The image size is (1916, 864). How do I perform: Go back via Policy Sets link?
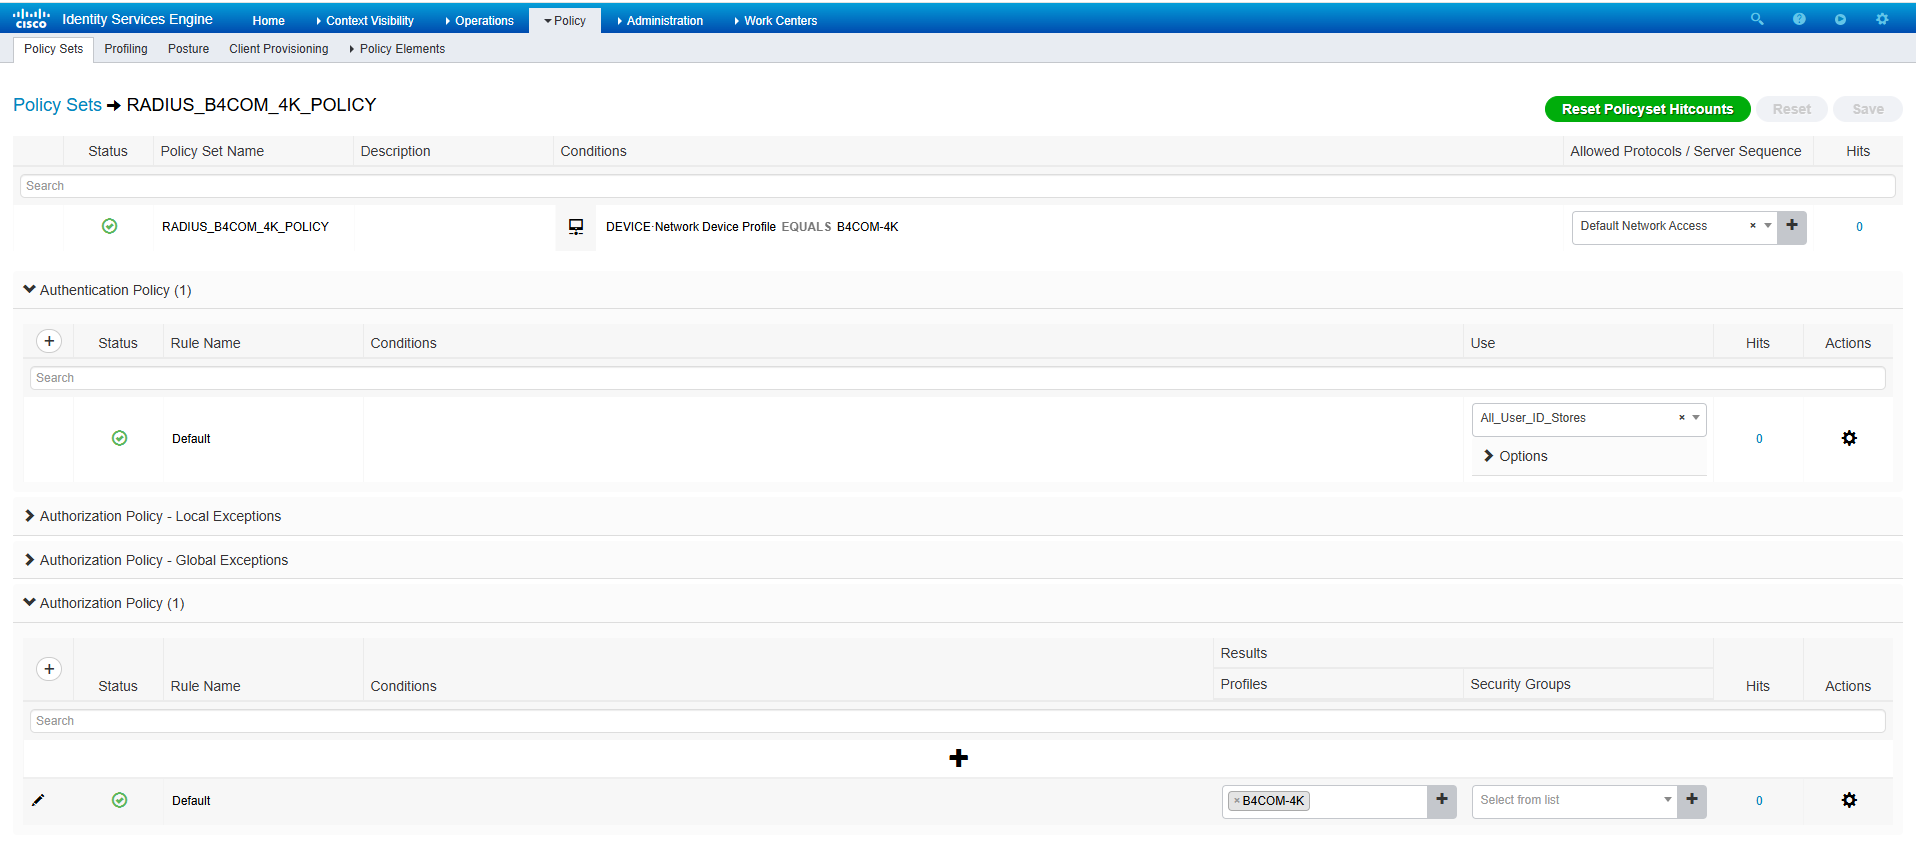(x=57, y=105)
